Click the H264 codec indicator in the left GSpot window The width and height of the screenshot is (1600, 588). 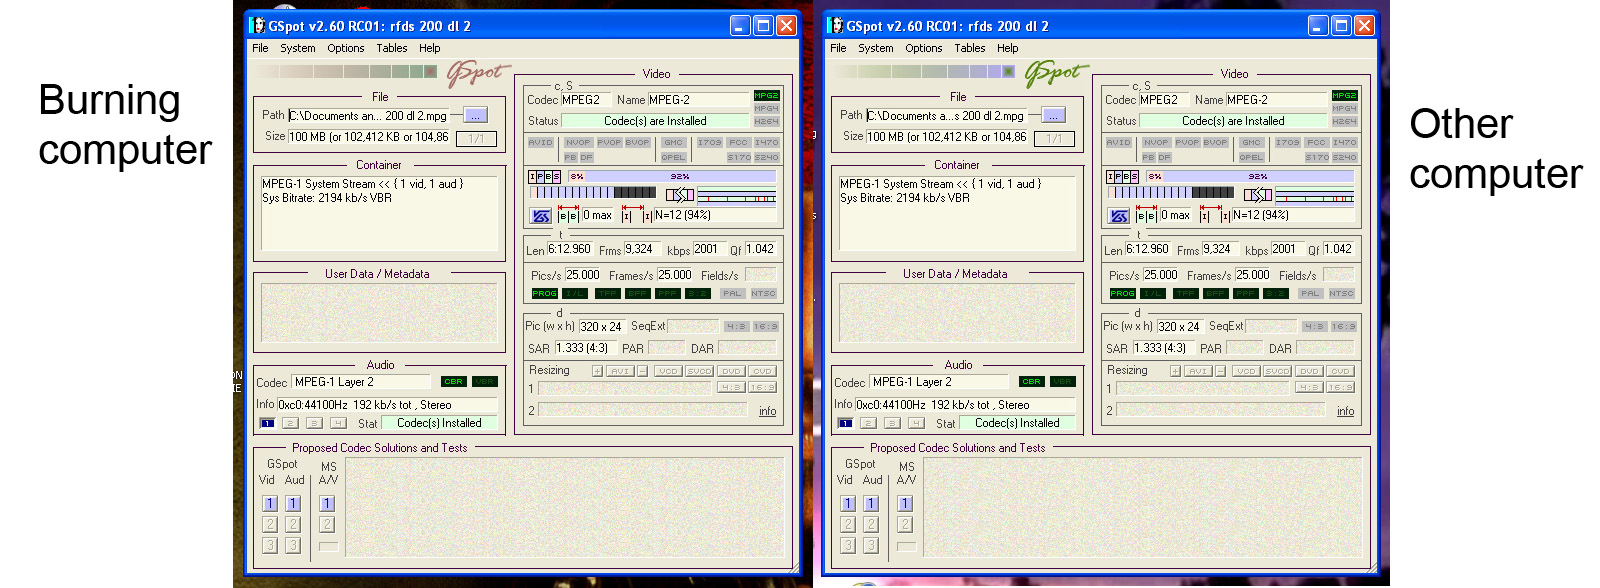click(x=766, y=121)
